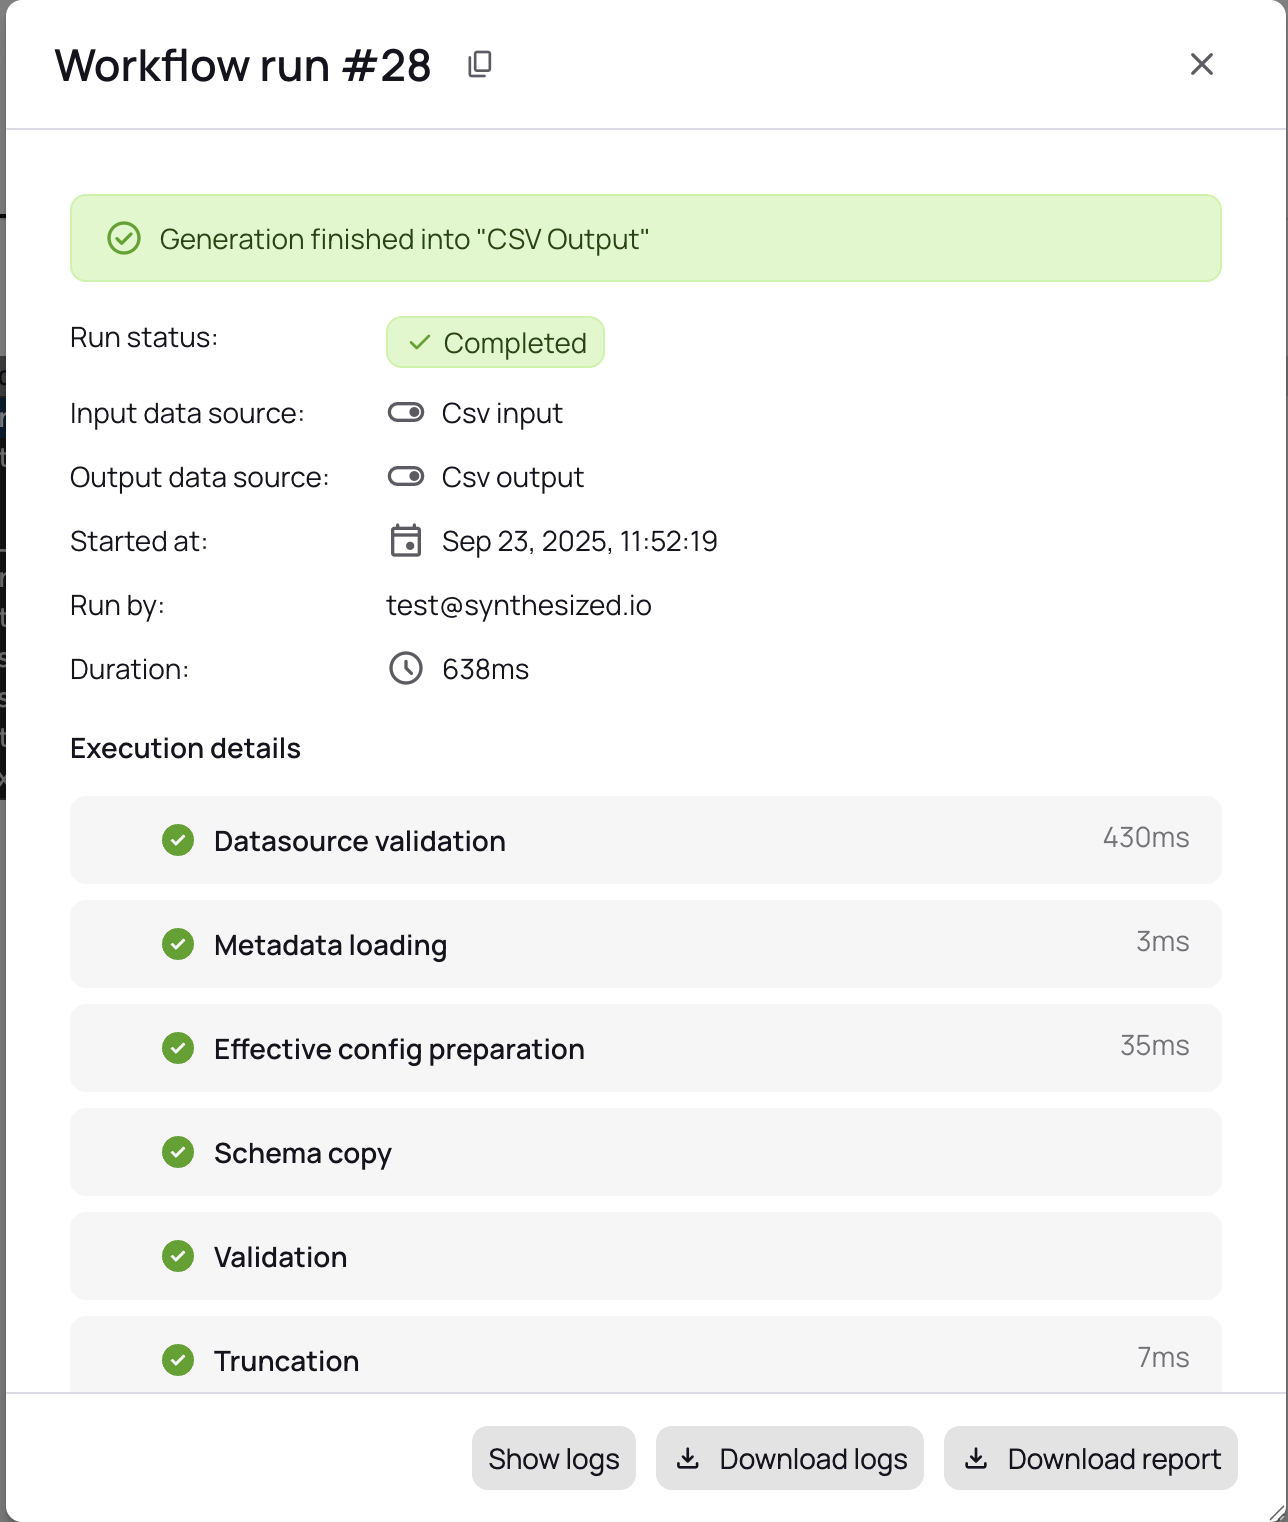Download the run report
1288x1522 pixels.
(x=1090, y=1459)
